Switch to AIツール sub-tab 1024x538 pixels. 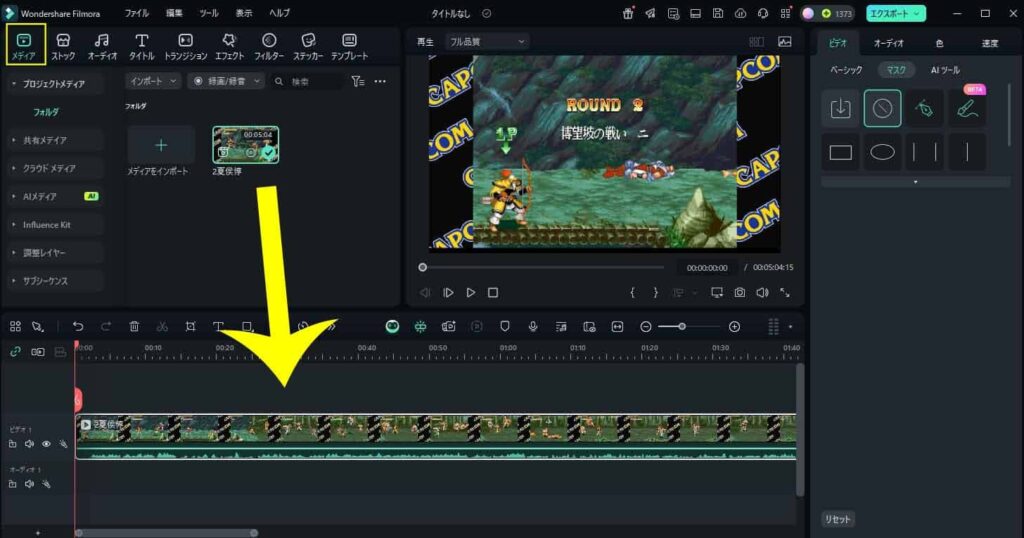pyautogui.click(x=945, y=70)
